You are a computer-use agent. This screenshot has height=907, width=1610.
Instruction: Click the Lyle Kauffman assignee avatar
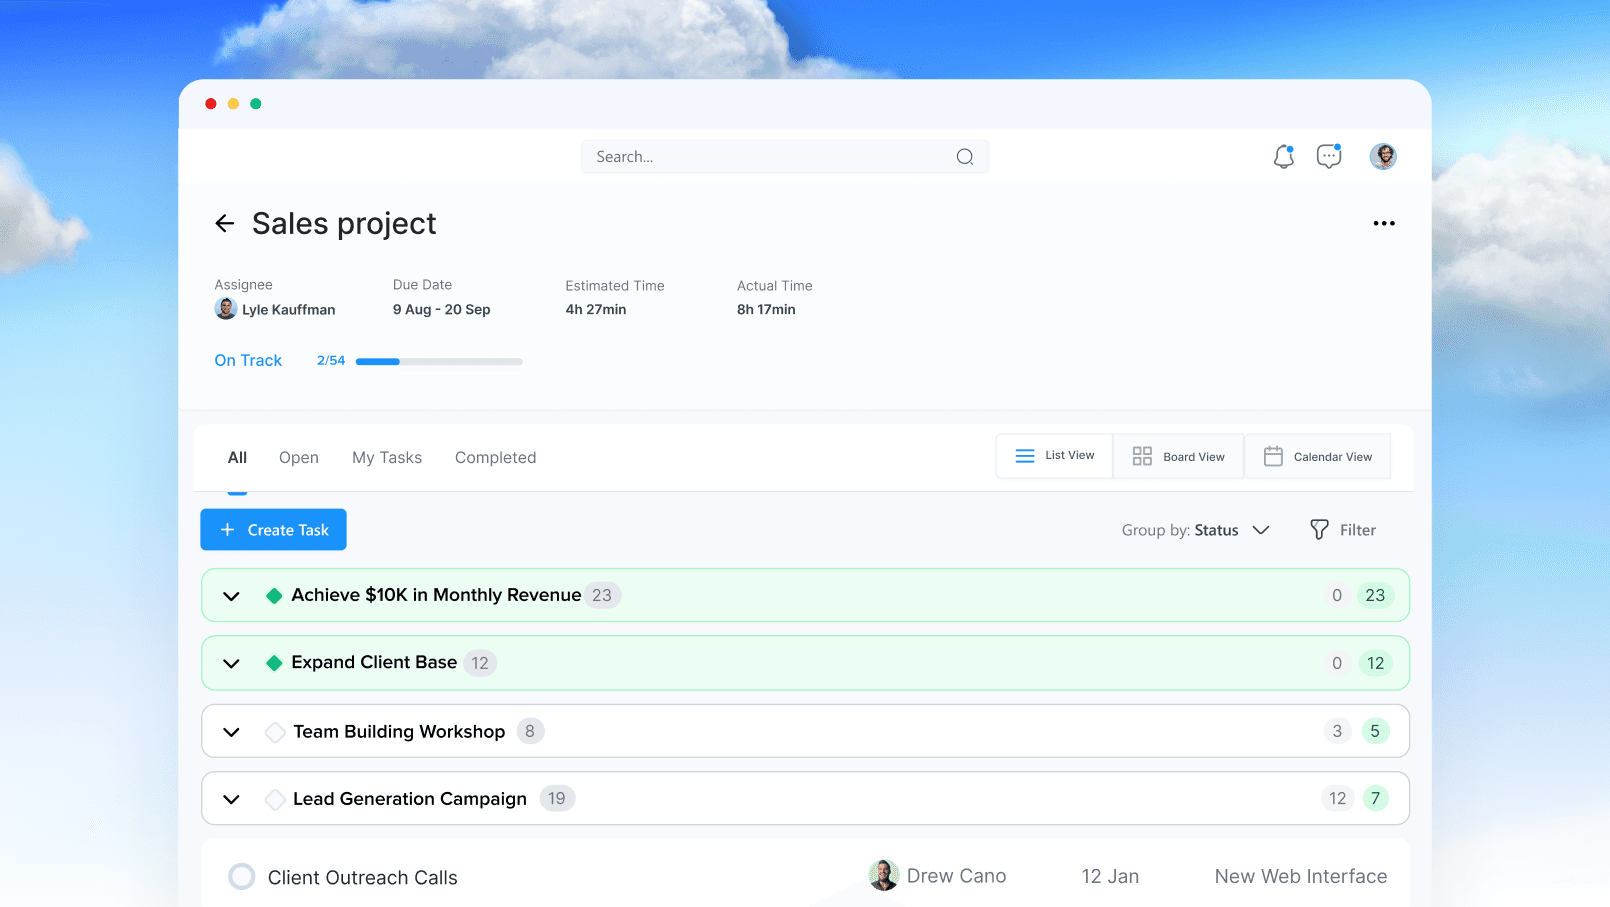[226, 309]
